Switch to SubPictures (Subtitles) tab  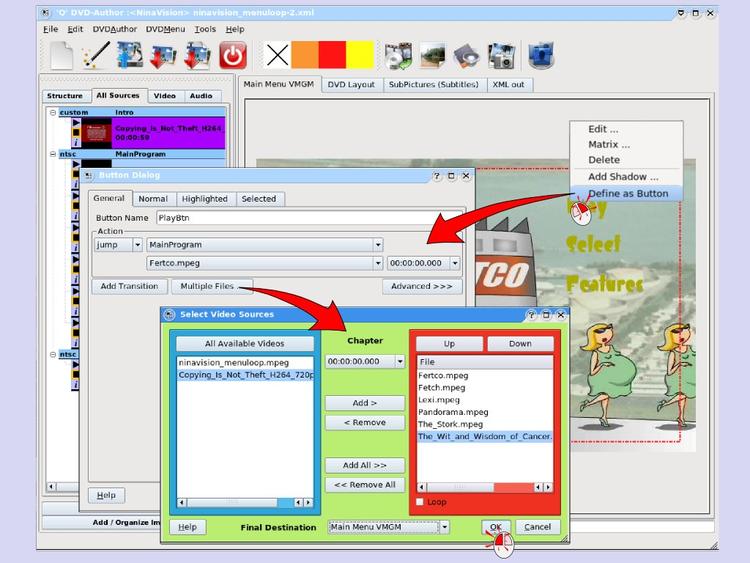433,85
